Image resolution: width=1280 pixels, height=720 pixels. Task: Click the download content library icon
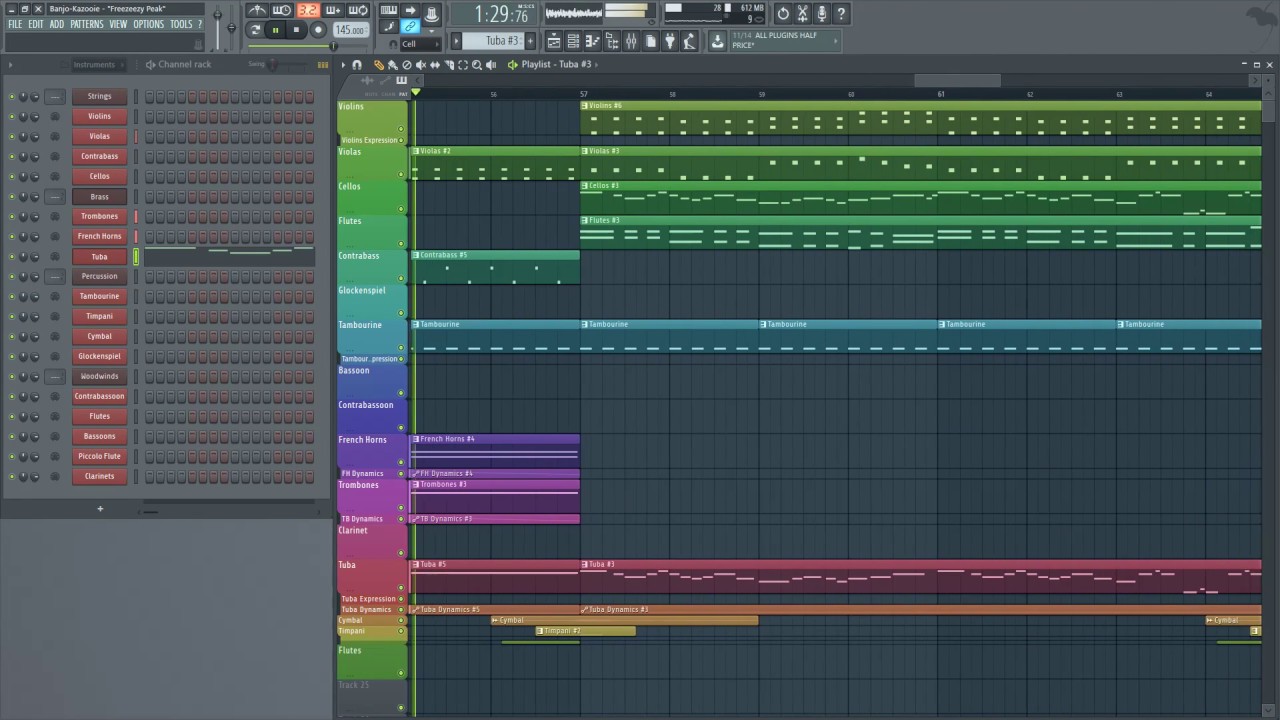pyautogui.click(x=717, y=41)
